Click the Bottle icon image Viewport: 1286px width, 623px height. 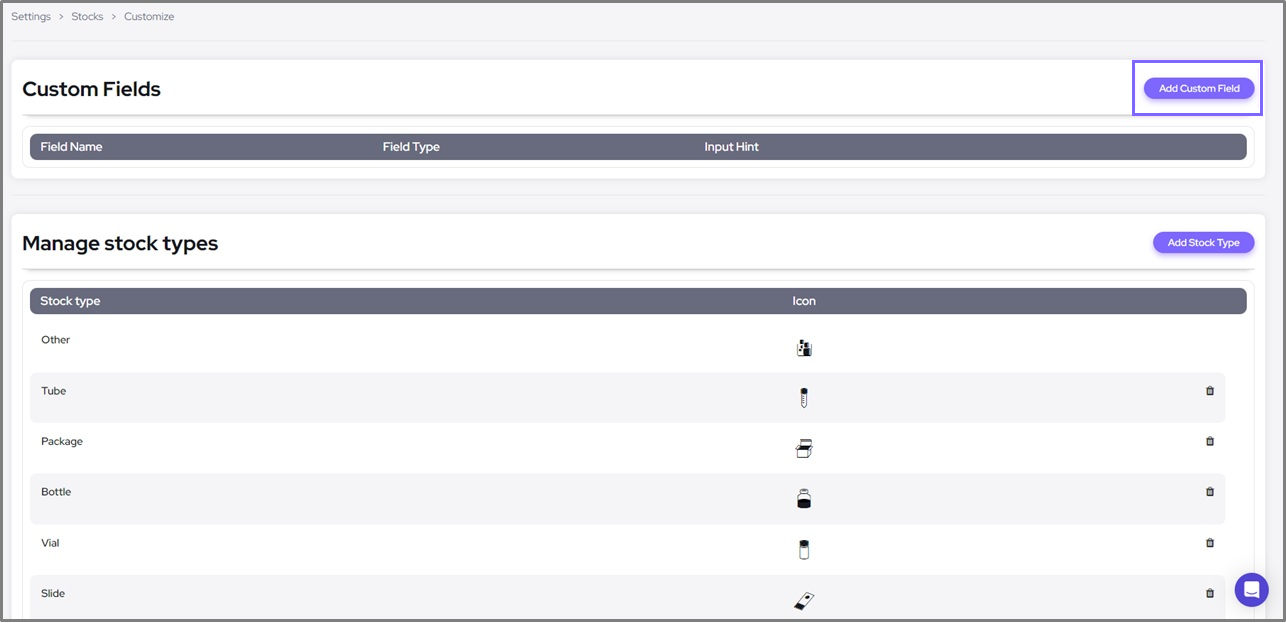point(804,499)
